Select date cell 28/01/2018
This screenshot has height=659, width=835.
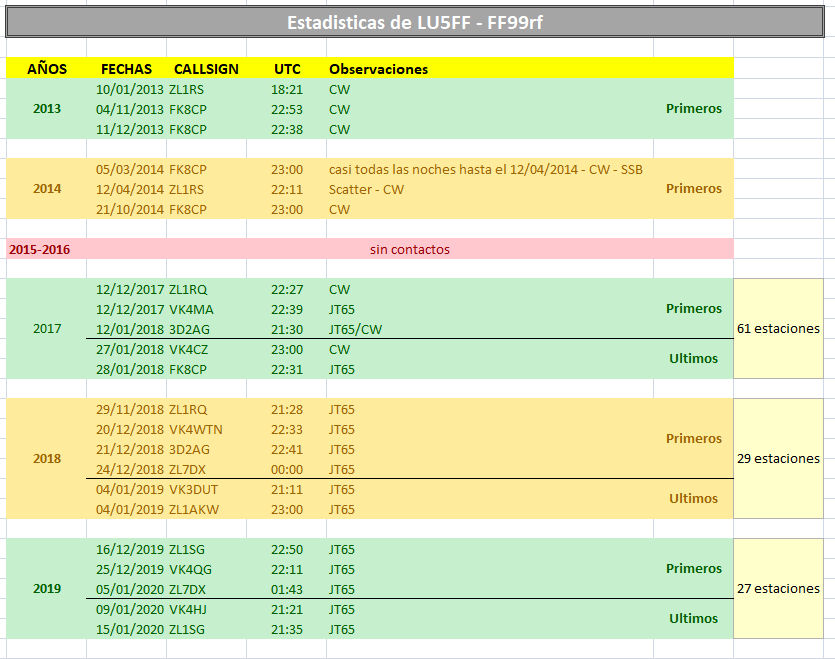pyautogui.click(x=129, y=369)
